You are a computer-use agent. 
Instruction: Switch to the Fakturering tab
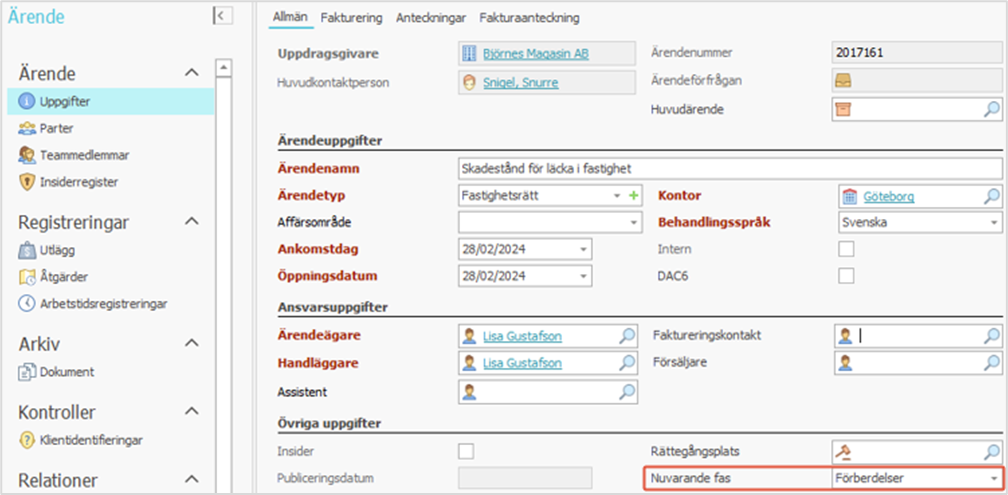click(352, 18)
